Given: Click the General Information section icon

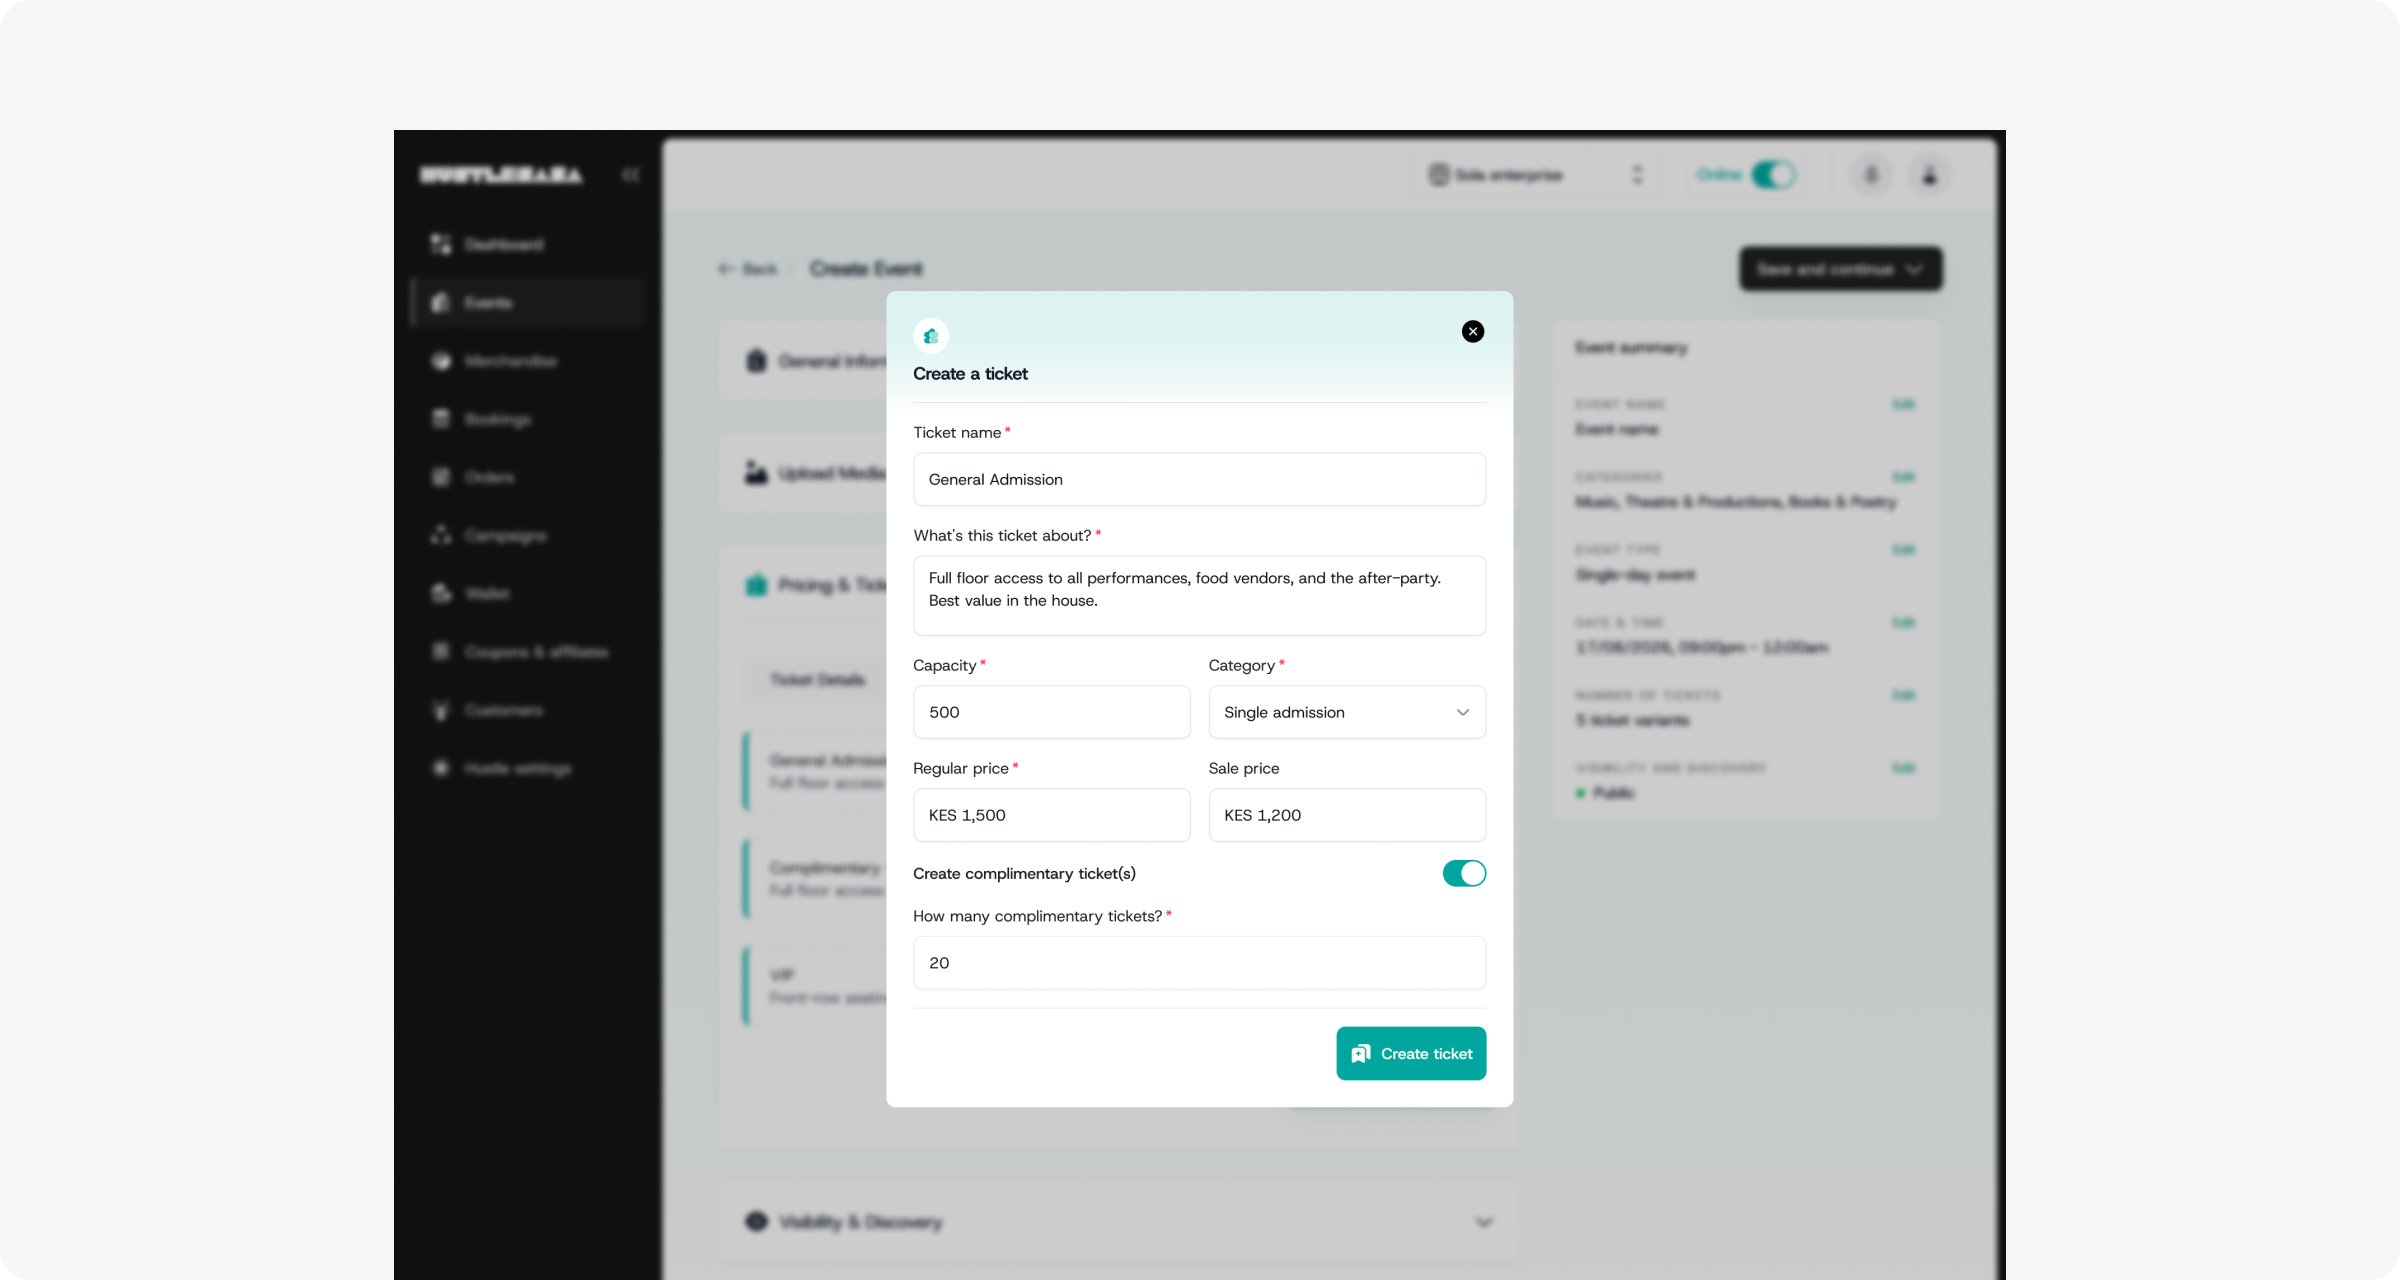Looking at the screenshot, I should click(756, 361).
